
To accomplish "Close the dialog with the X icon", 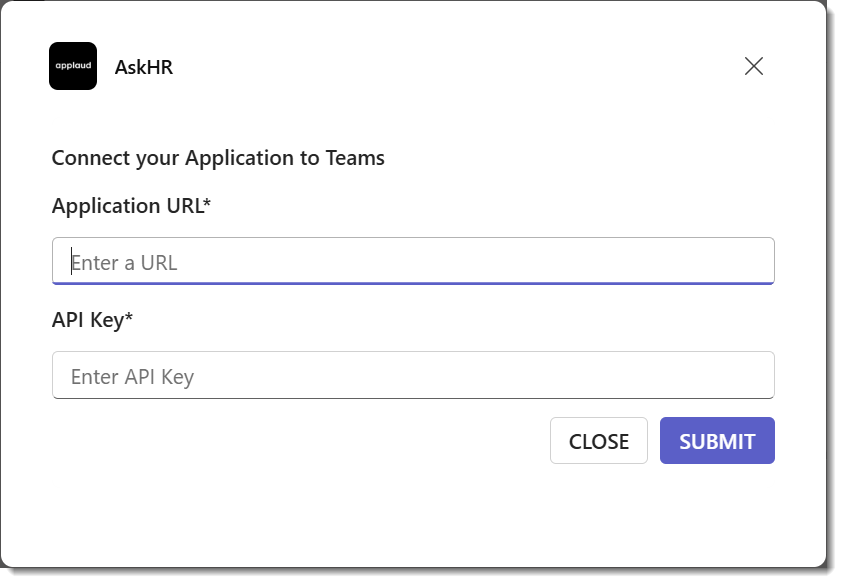I will pyautogui.click(x=754, y=67).
